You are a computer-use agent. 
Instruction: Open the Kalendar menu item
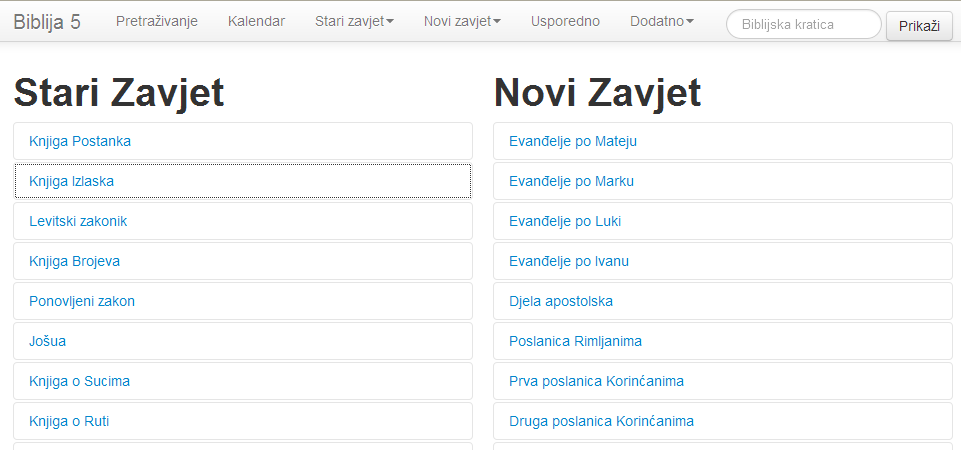pyautogui.click(x=256, y=22)
